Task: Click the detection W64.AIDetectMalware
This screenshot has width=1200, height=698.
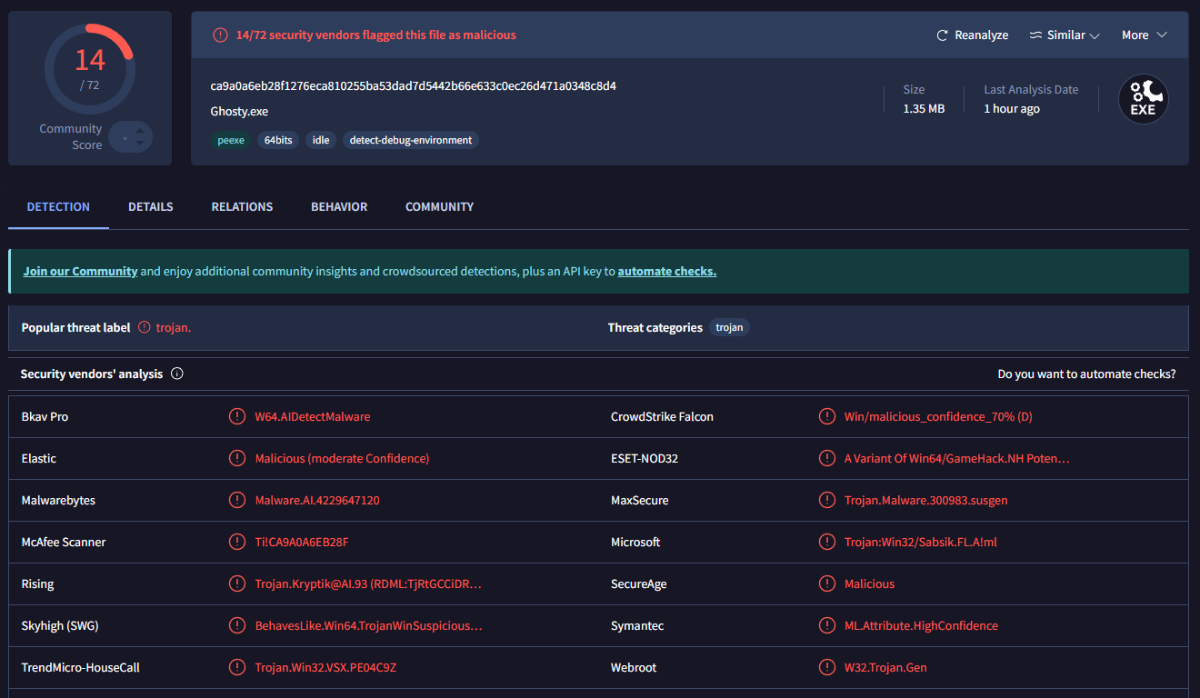Action: [x=312, y=416]
